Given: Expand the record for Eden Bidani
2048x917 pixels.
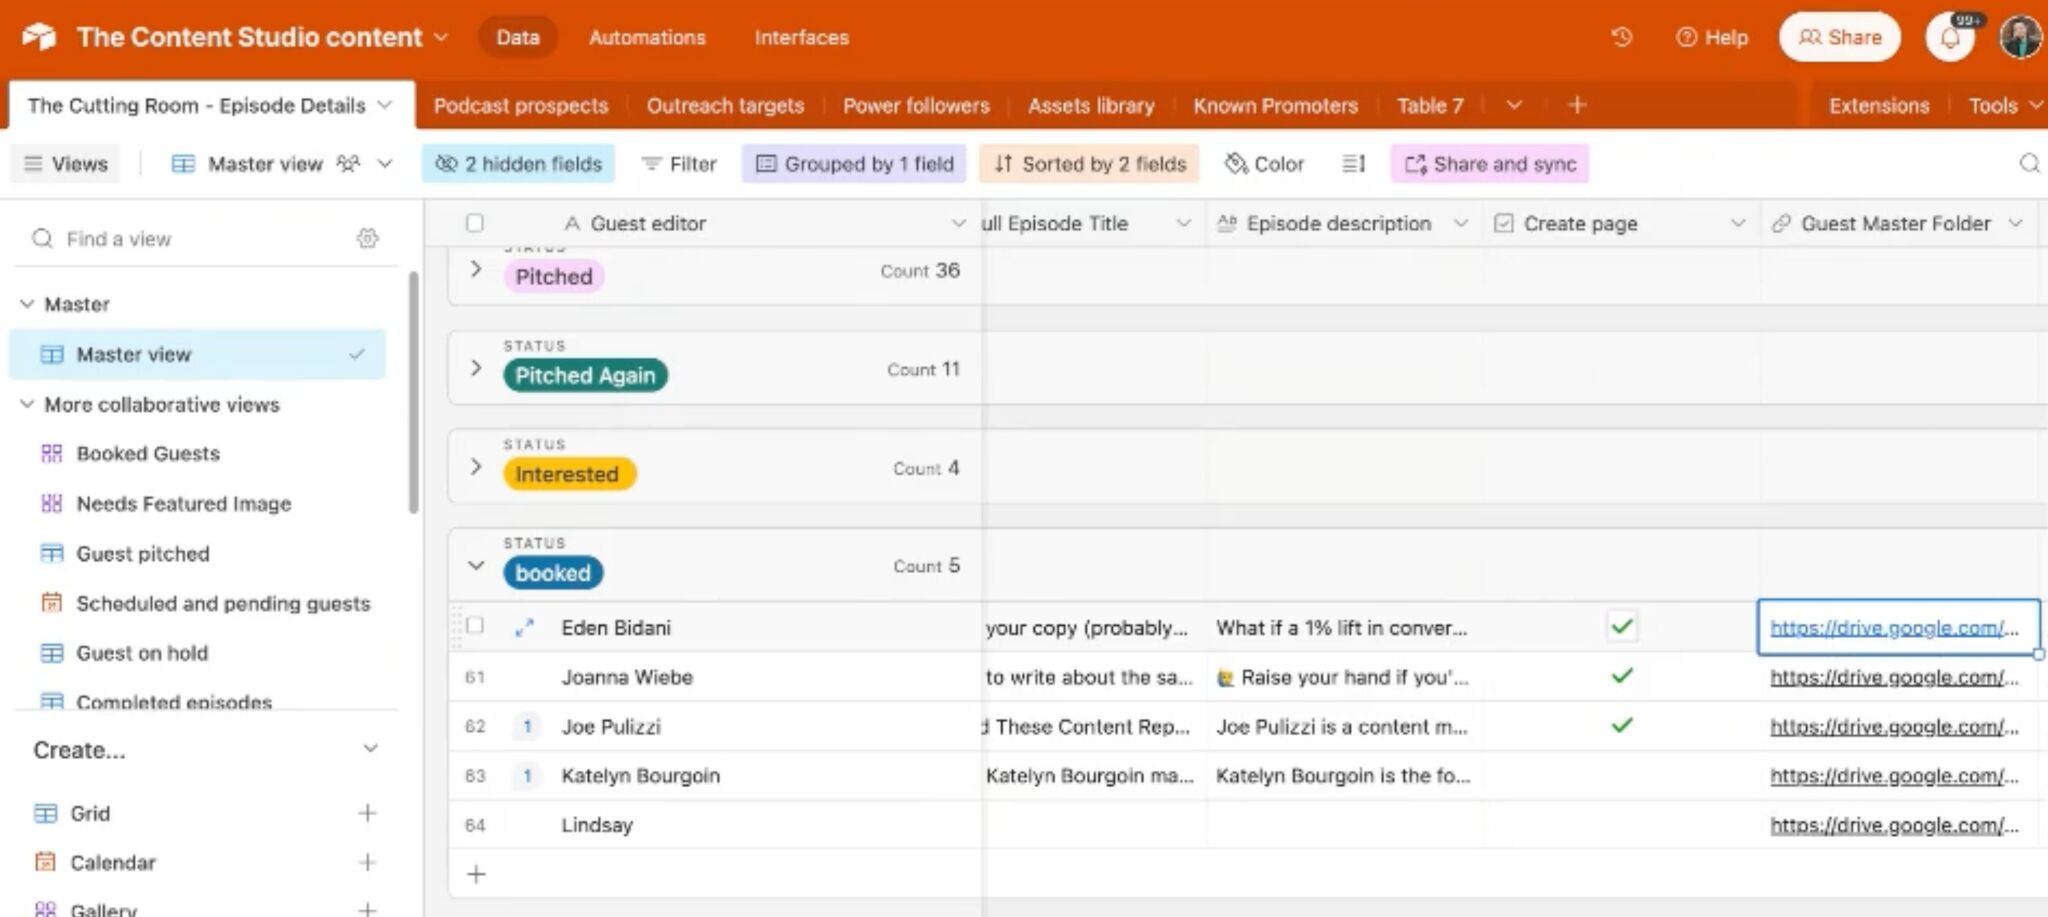Looking at the screenshot, I should pos(524,627).
